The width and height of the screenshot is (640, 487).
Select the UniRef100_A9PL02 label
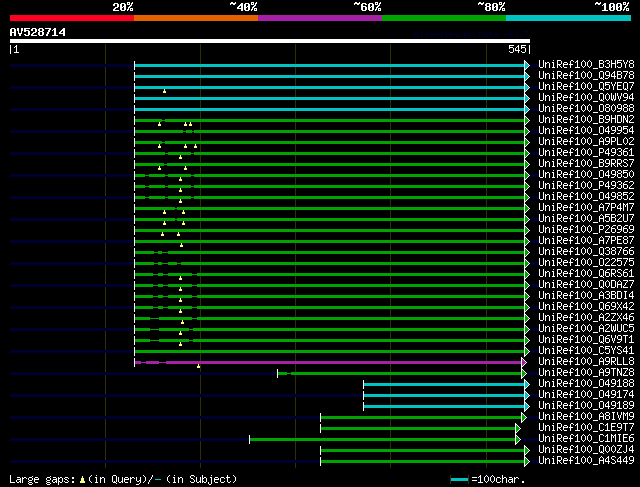pos(586,142)
